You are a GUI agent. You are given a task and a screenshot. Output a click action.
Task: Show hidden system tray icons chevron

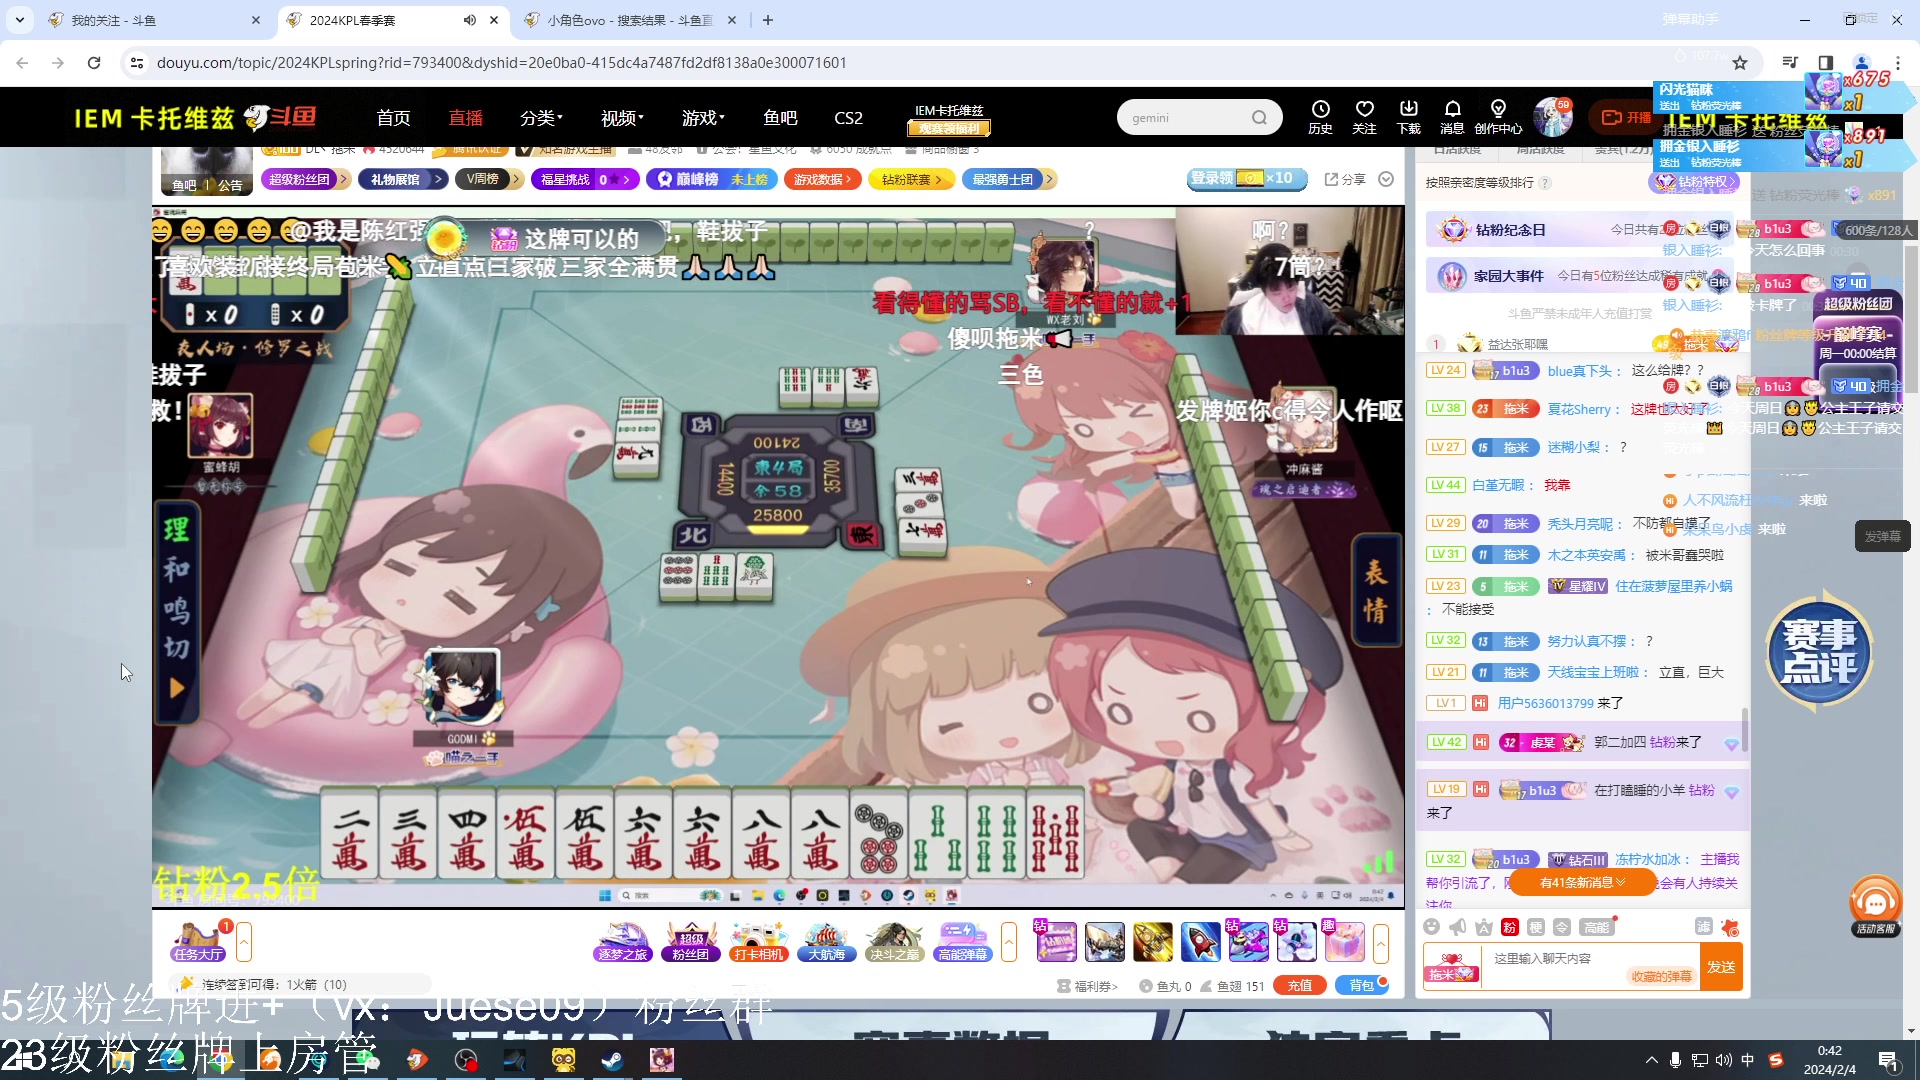pyautogui.click(x=1651, y=1060)
